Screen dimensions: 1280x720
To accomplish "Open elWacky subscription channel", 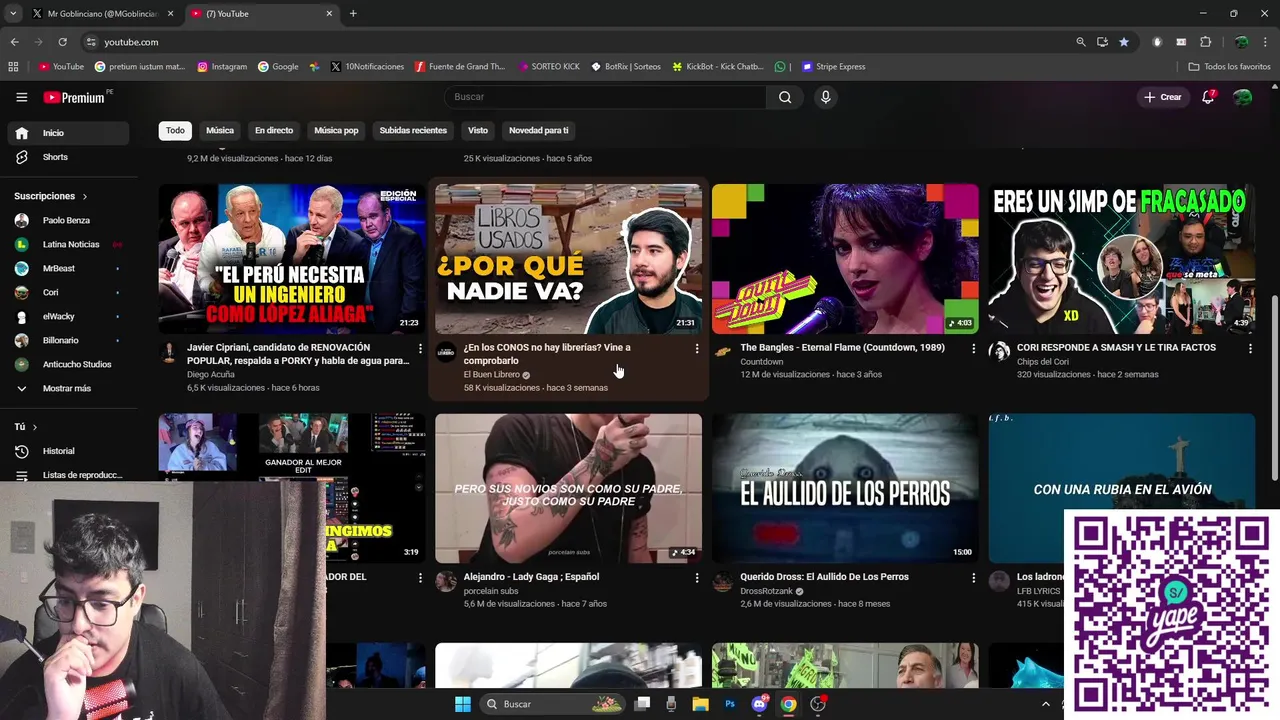I will (x=68, y=316).
